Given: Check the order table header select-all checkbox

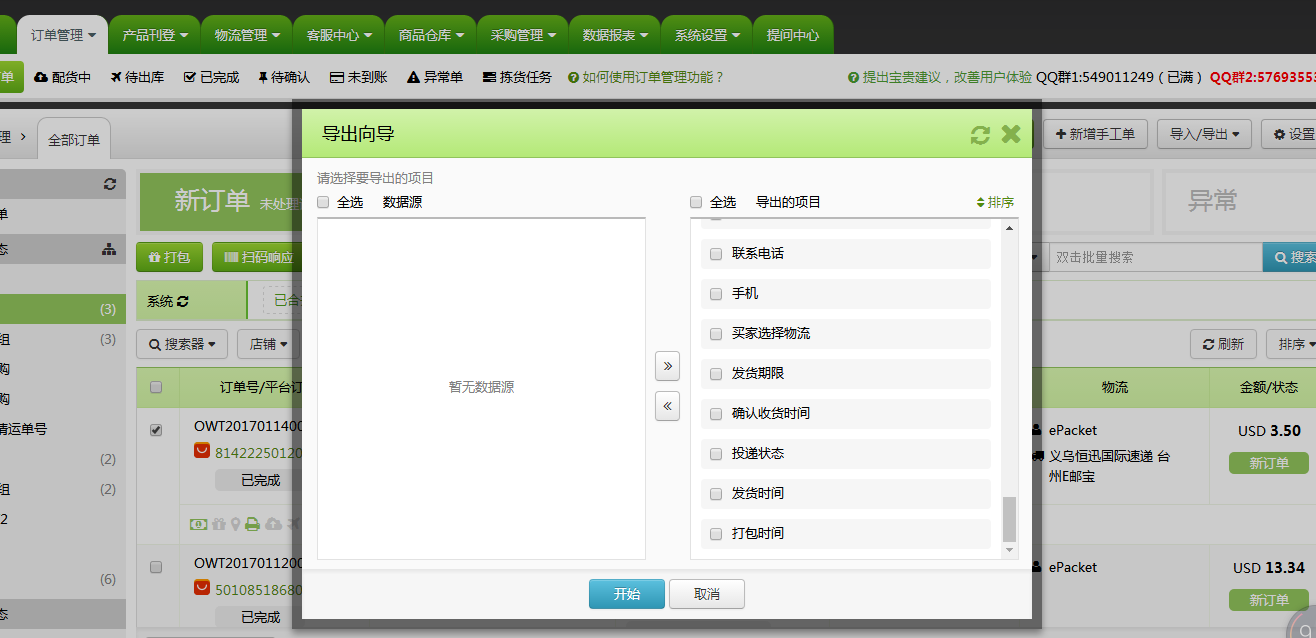Looking at the screenshot, I should [156, 387].
